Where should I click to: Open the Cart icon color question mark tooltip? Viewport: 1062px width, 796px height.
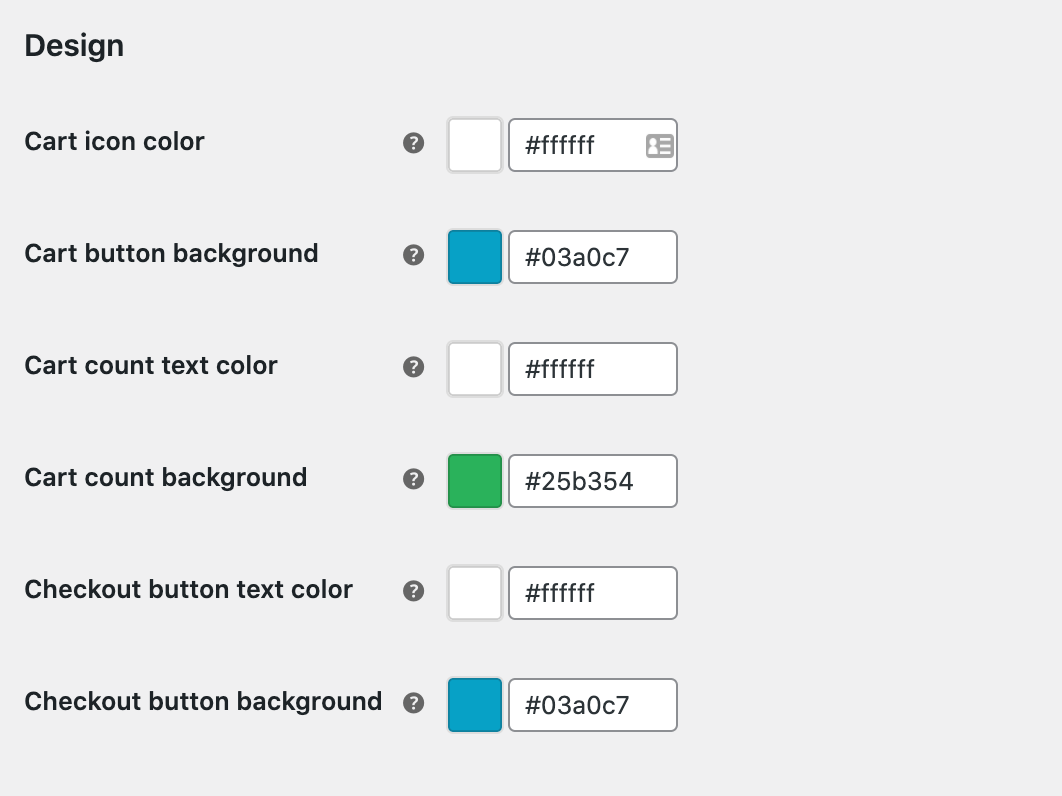click(413, 144)
